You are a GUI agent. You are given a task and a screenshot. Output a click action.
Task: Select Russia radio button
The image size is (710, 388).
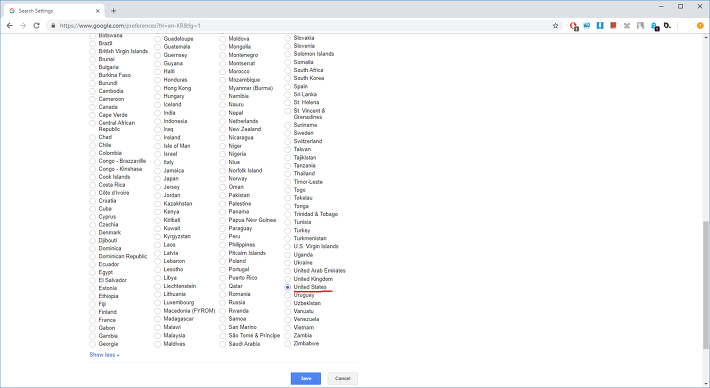coord(222,302)
